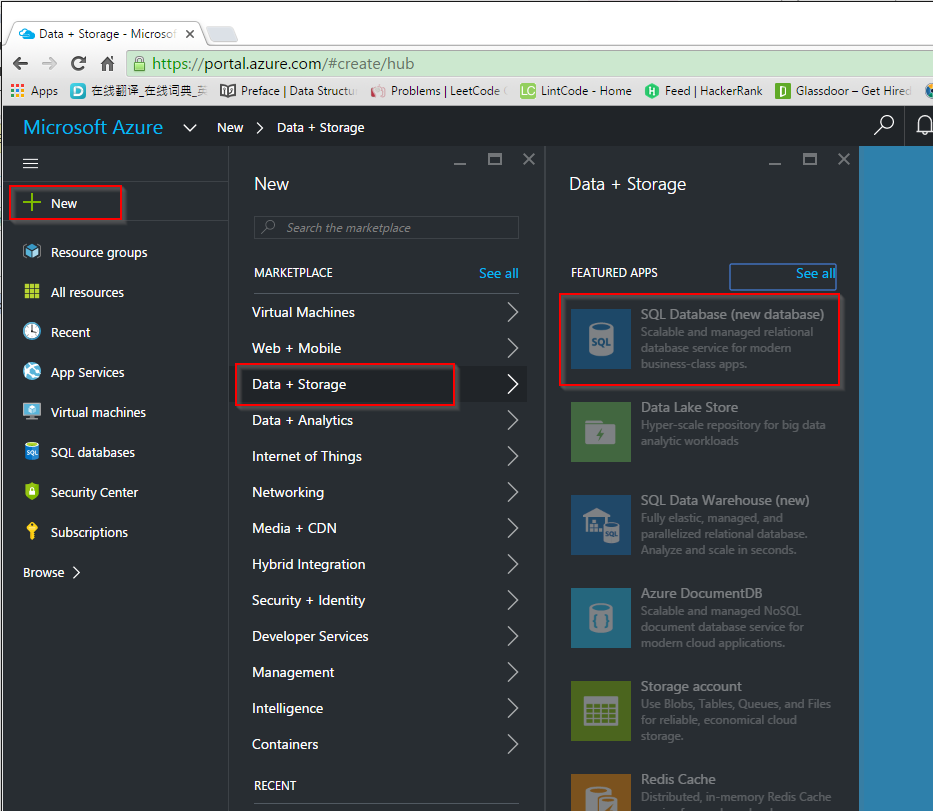Image resolution: width=933 pixels, height=811 pixels.
Task: Expand Data + Storage chevron
Action: click(512, 384)
